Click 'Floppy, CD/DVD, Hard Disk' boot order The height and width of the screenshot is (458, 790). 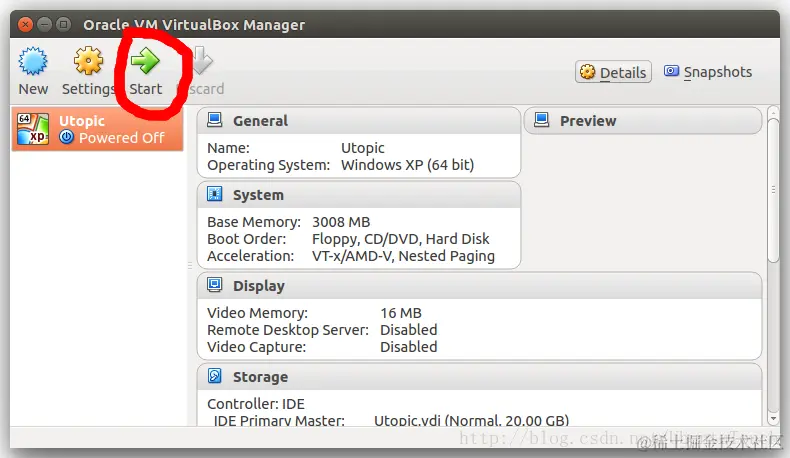(401, 239)
